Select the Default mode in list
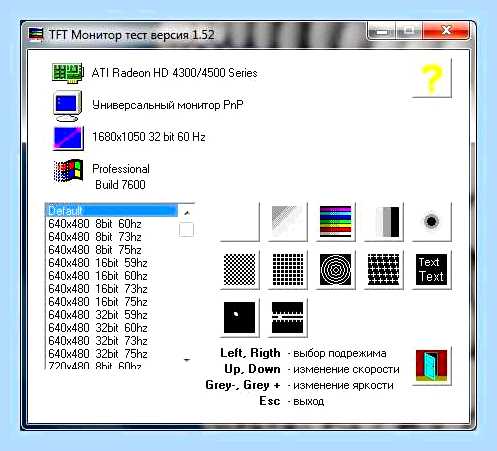The image size is (497, 451). coord(111,211)
